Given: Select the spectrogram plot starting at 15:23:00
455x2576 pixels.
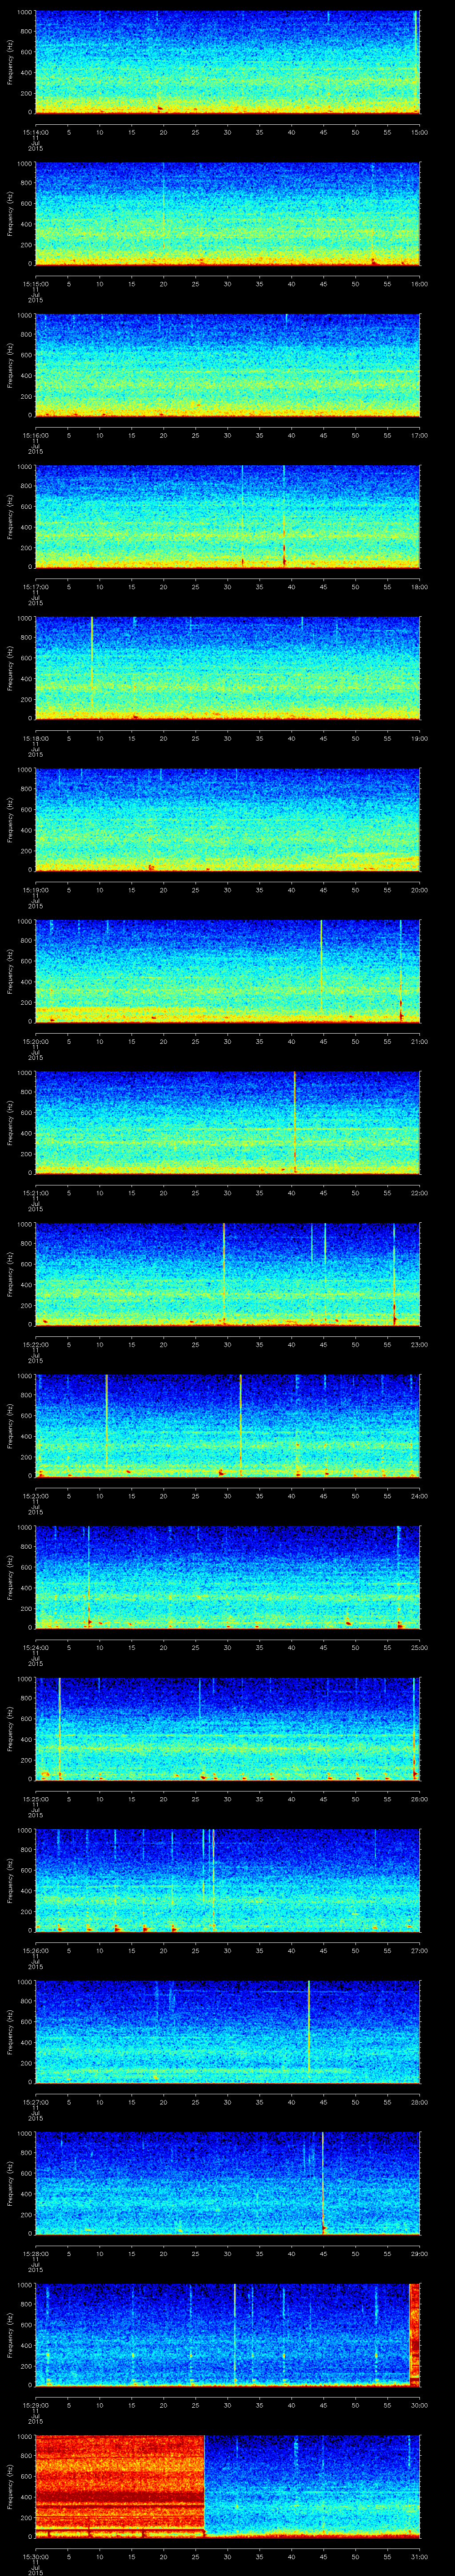Looking at the screenshot, I should 227,1426.
